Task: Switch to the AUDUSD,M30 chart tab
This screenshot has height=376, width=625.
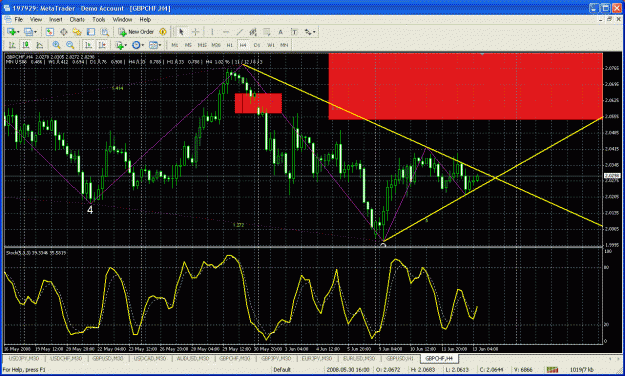Action: click(193, 358)
